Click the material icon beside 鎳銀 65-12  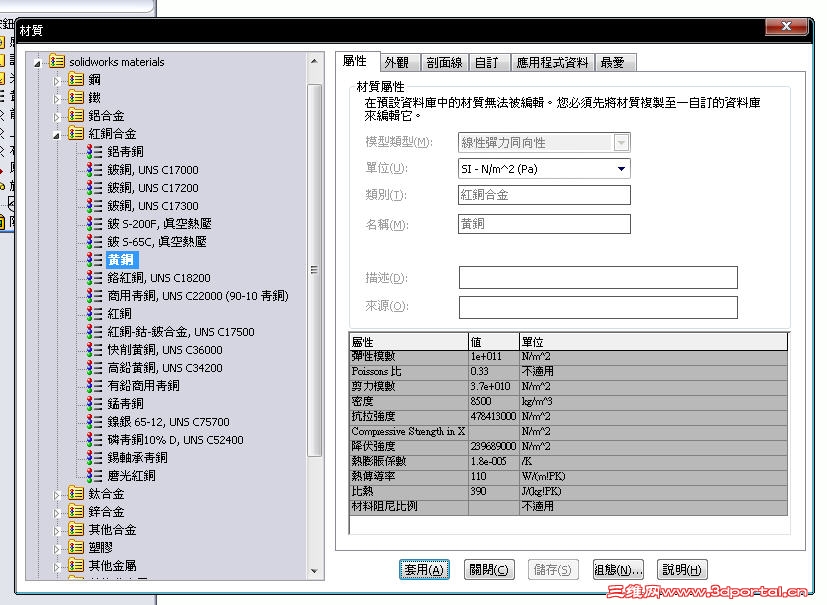coord(94,421)
